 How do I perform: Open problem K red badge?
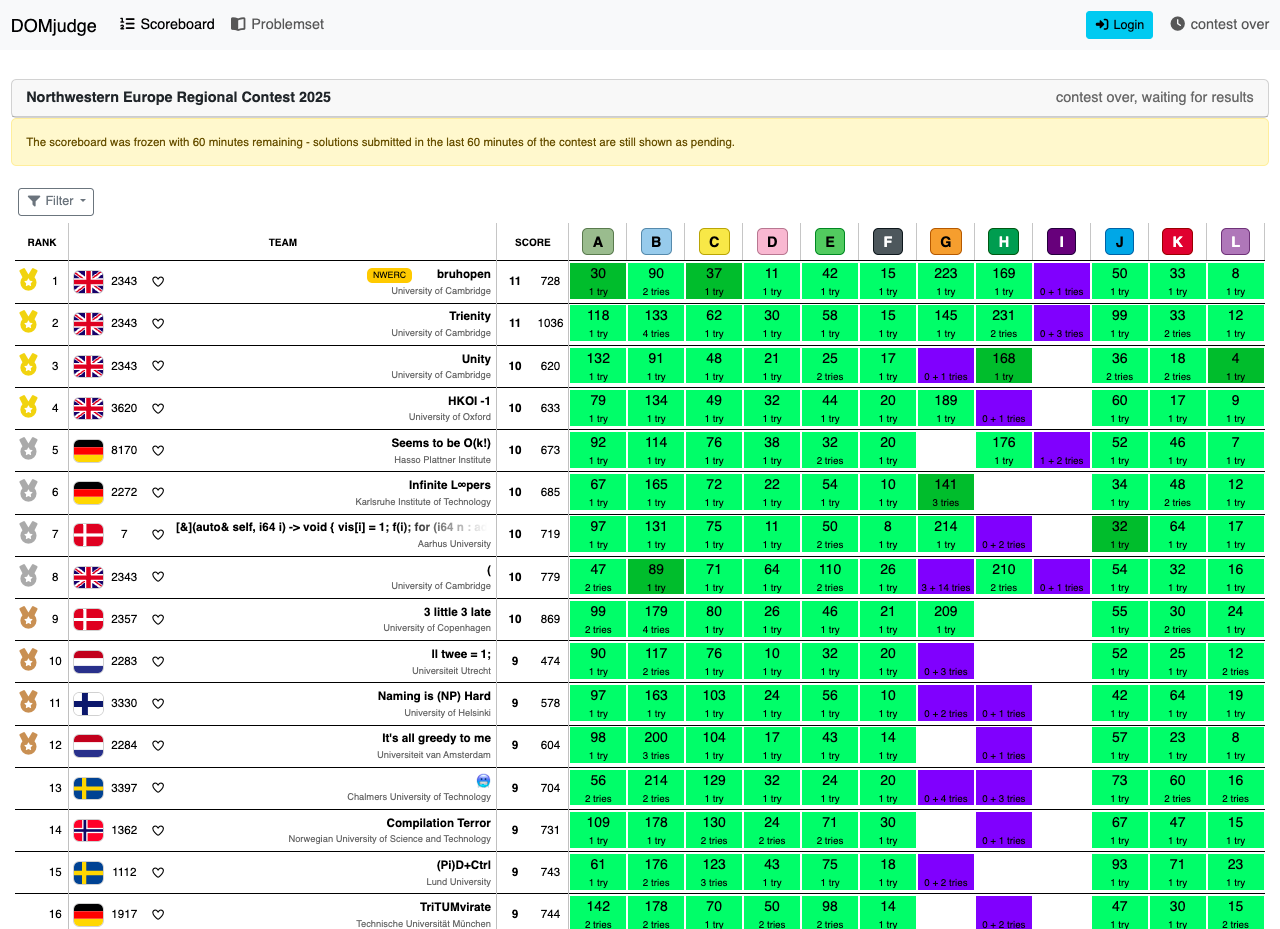tap(1178, 241)
